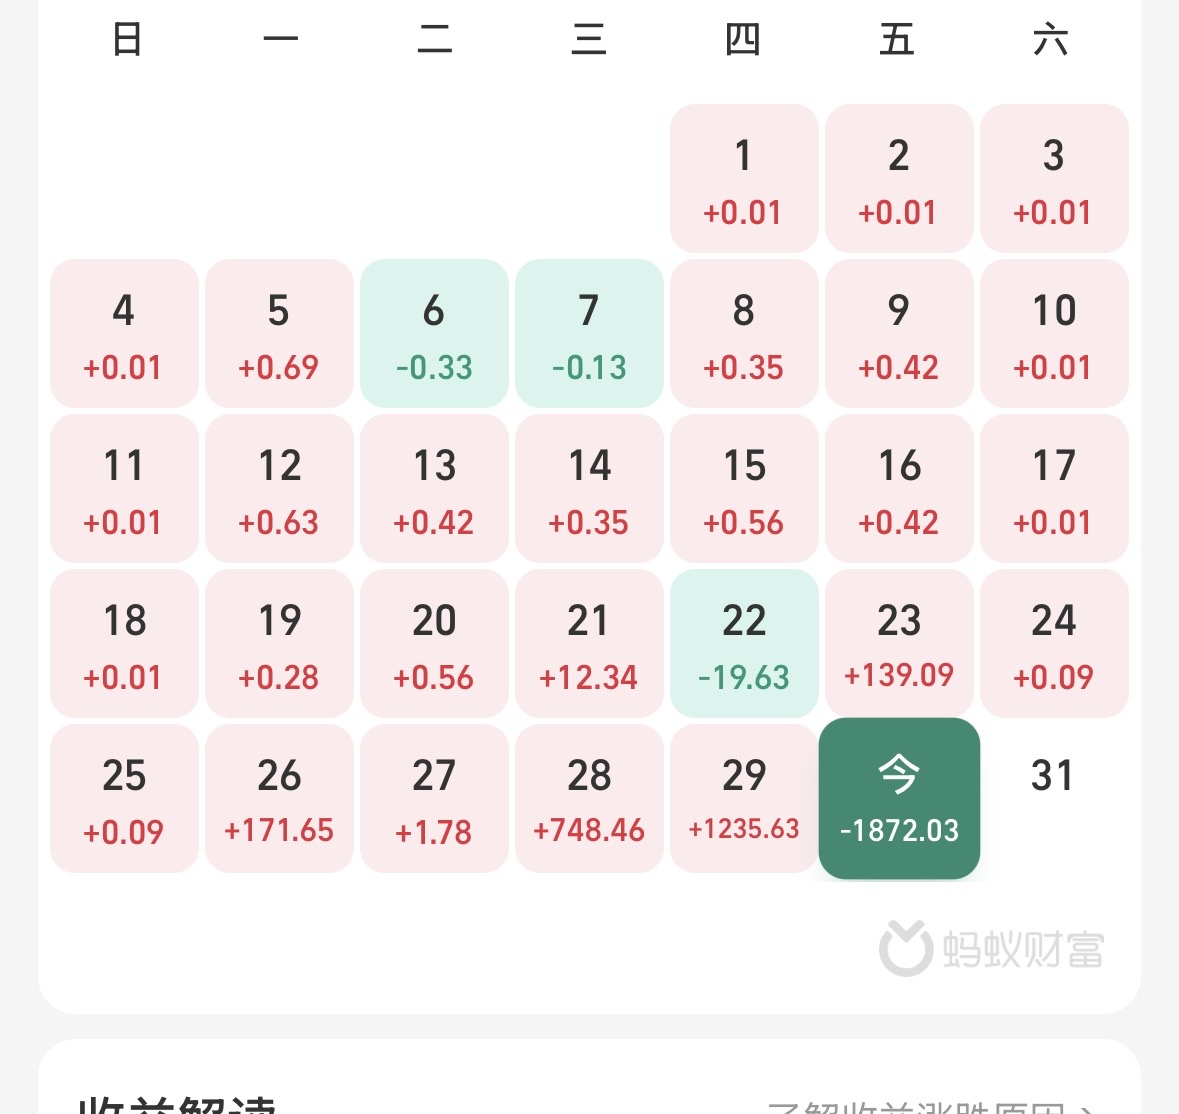Select today's cell showing -1872.03
This screenshot has height=1114, width=1179.
899,799
